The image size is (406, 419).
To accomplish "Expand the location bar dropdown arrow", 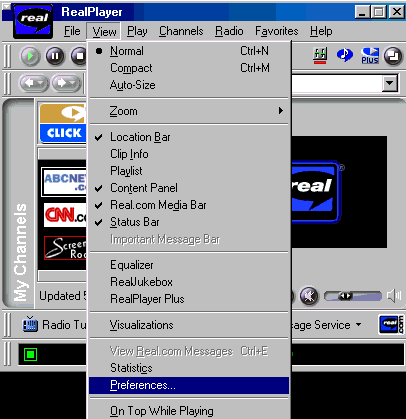I will pyautogui.click(x=390, y=83).
